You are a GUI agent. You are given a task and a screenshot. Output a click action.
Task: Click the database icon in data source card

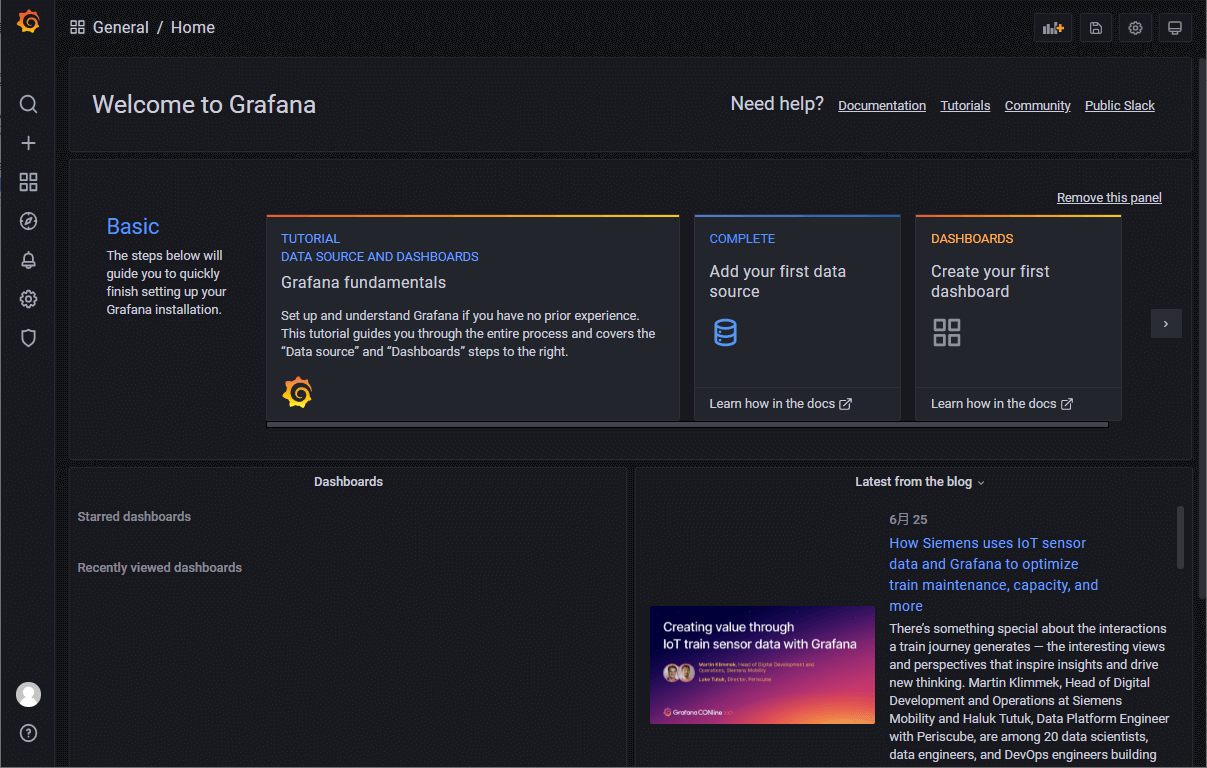[x=726, y=332]
